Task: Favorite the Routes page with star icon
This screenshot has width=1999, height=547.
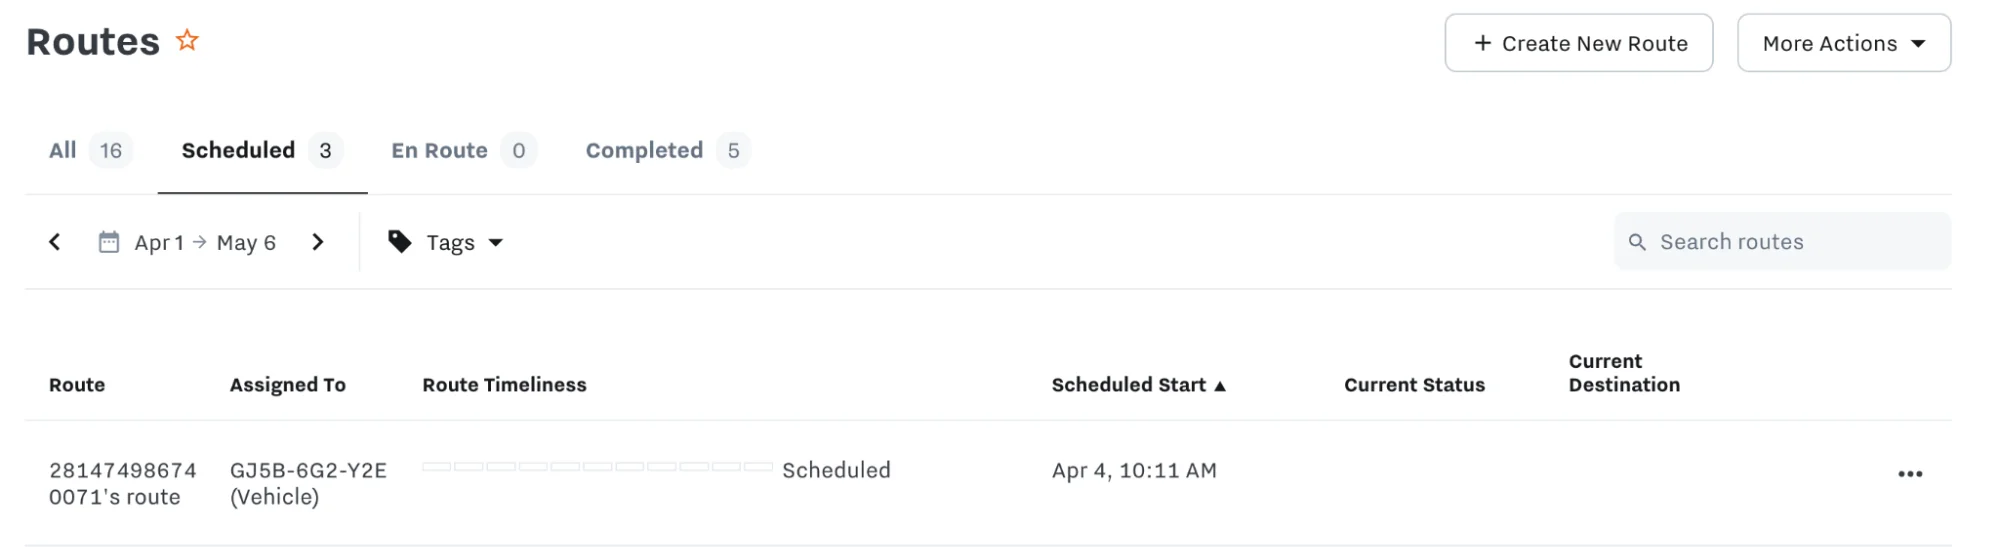Action: pos(187,40)
